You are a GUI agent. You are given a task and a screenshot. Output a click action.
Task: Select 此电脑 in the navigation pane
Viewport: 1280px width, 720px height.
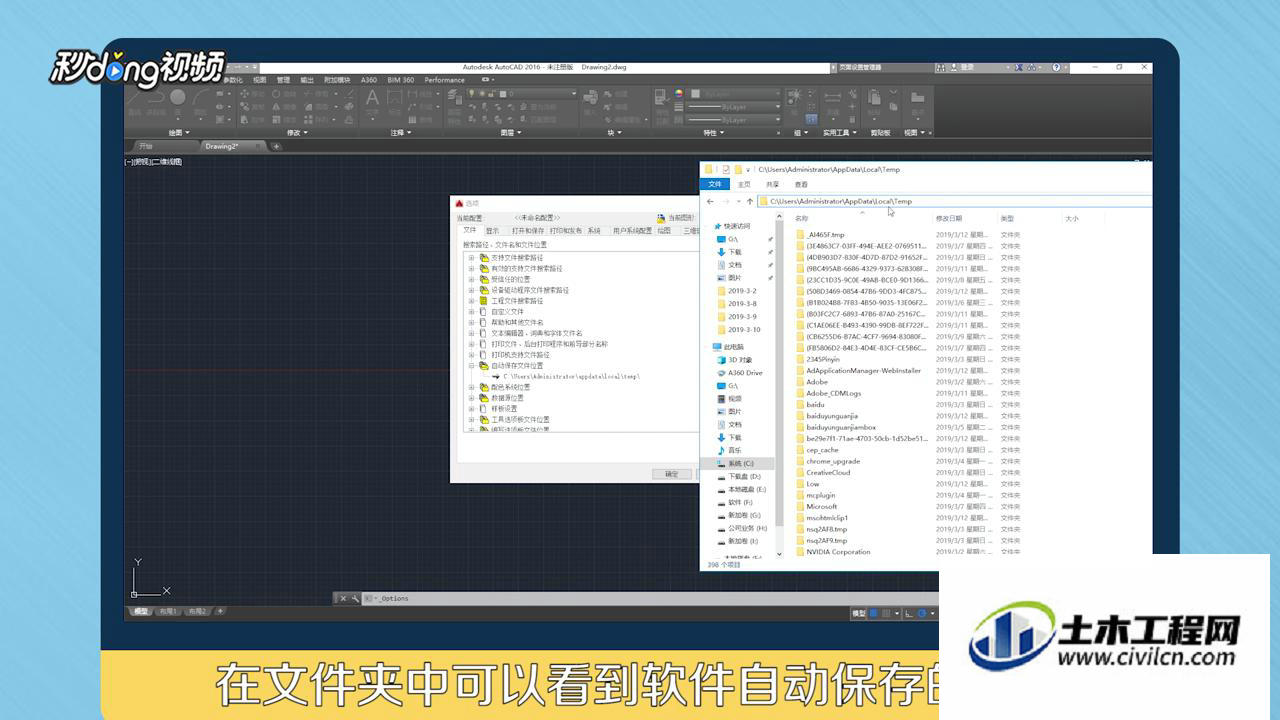(727, 347)
